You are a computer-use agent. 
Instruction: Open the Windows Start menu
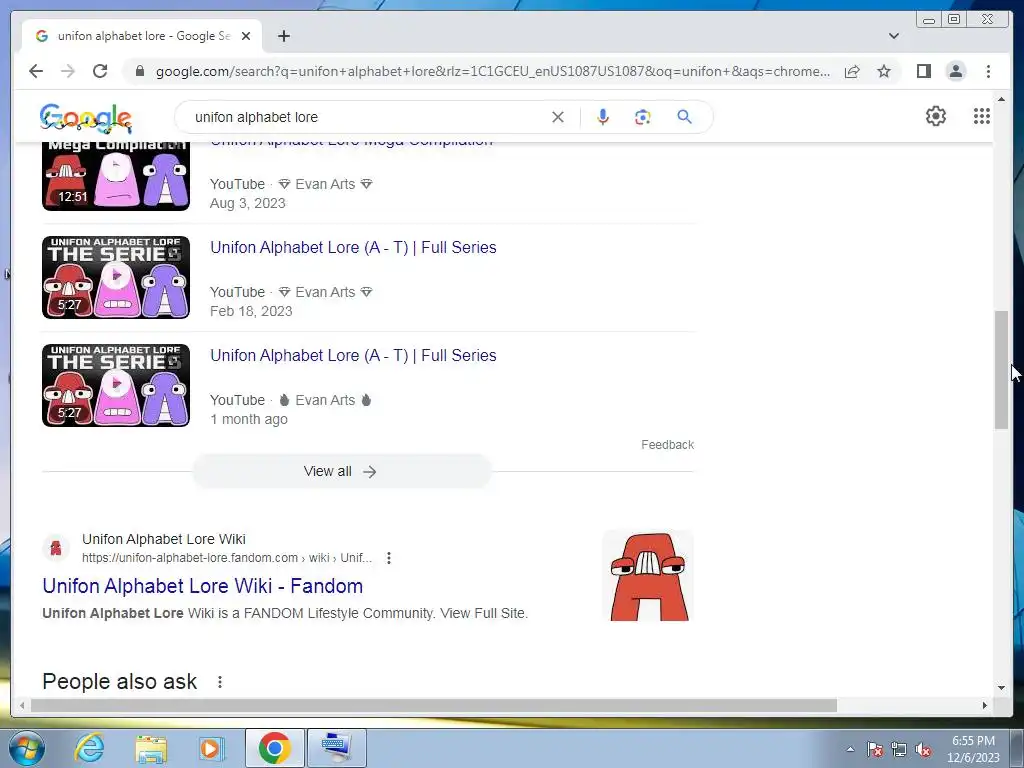point(27,748)
